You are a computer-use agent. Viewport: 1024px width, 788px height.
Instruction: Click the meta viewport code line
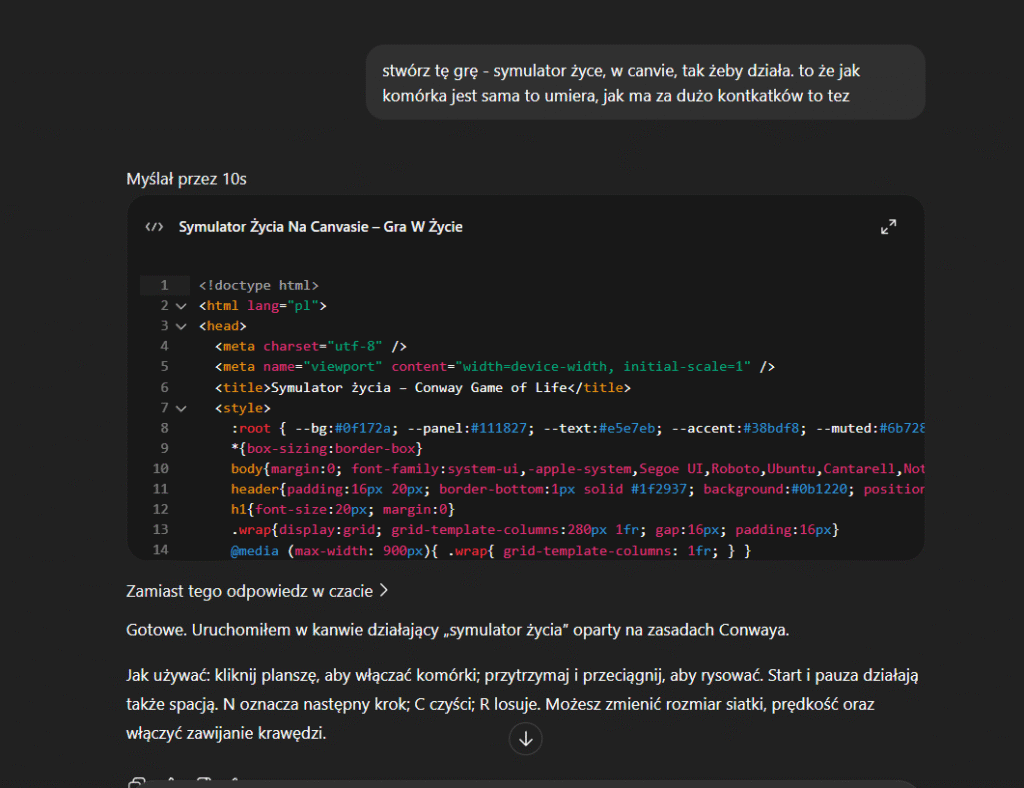(x=494, y=366)
